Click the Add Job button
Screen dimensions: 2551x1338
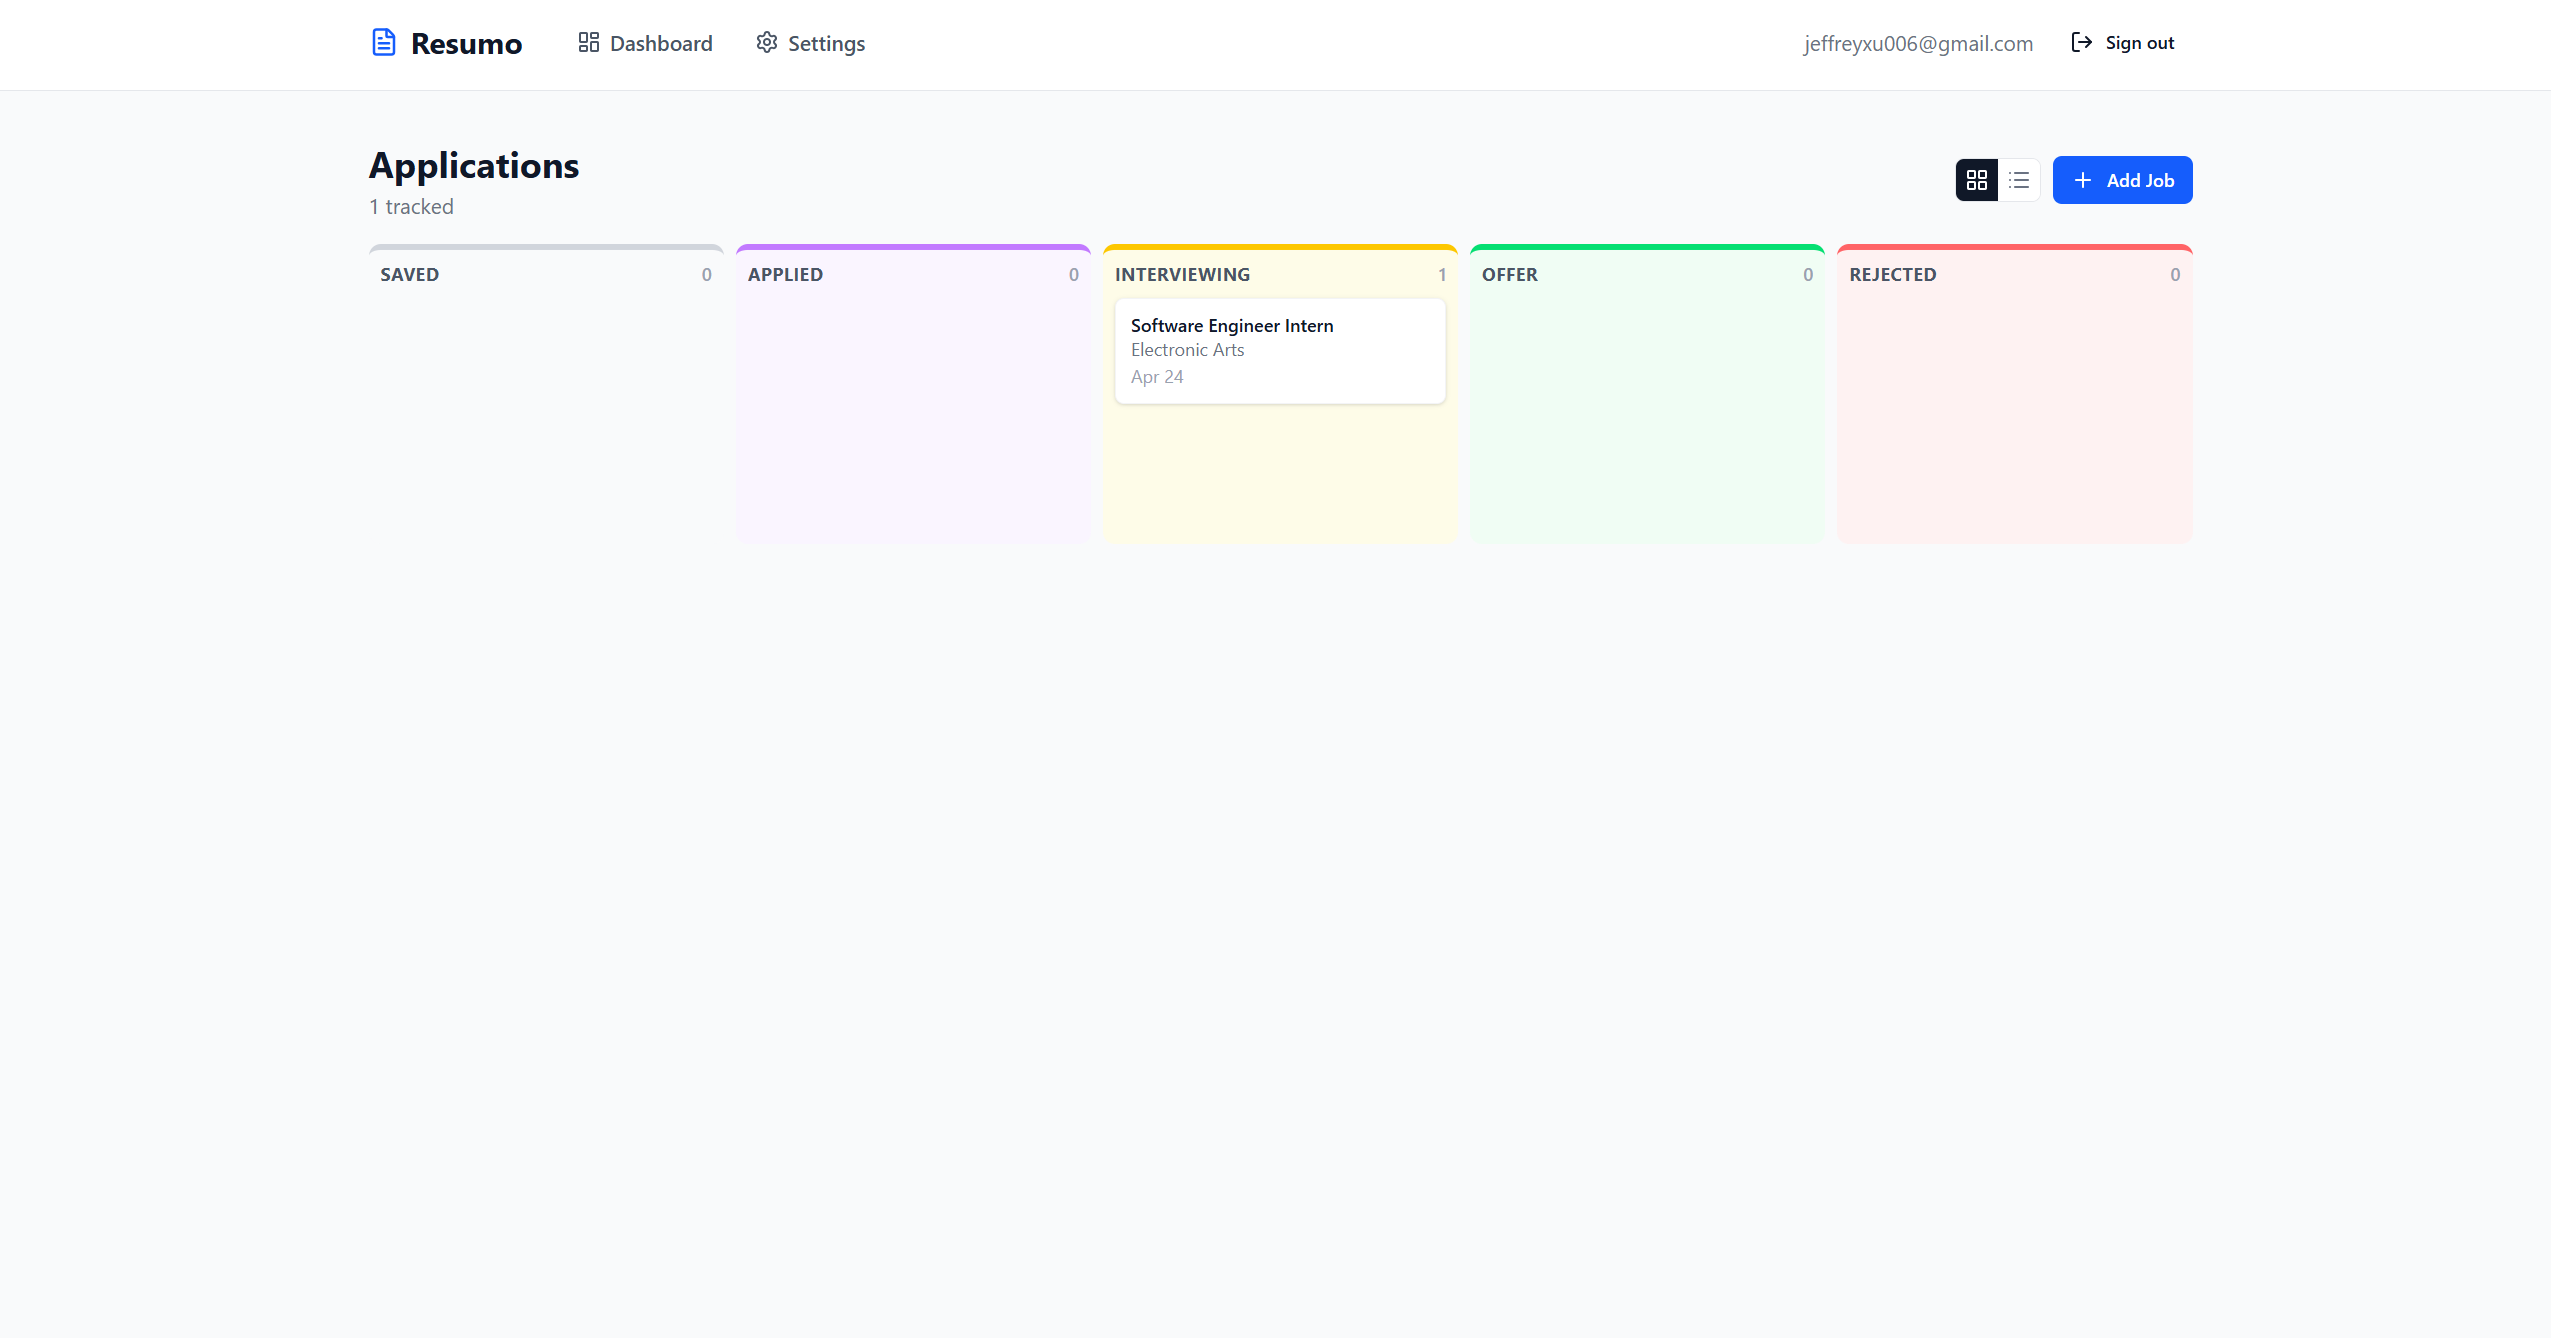2122,180
